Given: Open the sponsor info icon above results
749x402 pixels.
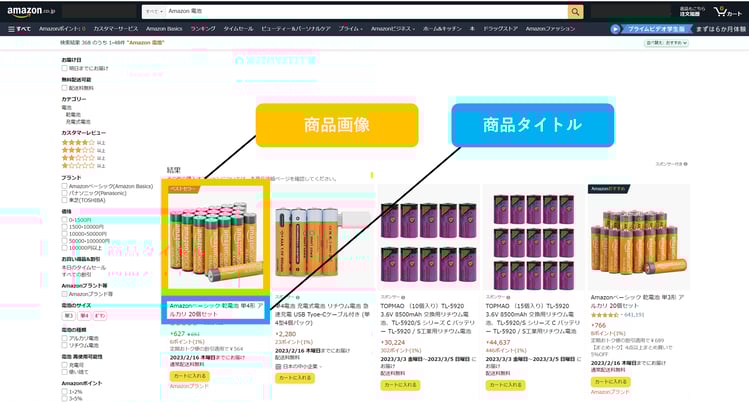Looking at the screenshot, I should pos(685,164).
